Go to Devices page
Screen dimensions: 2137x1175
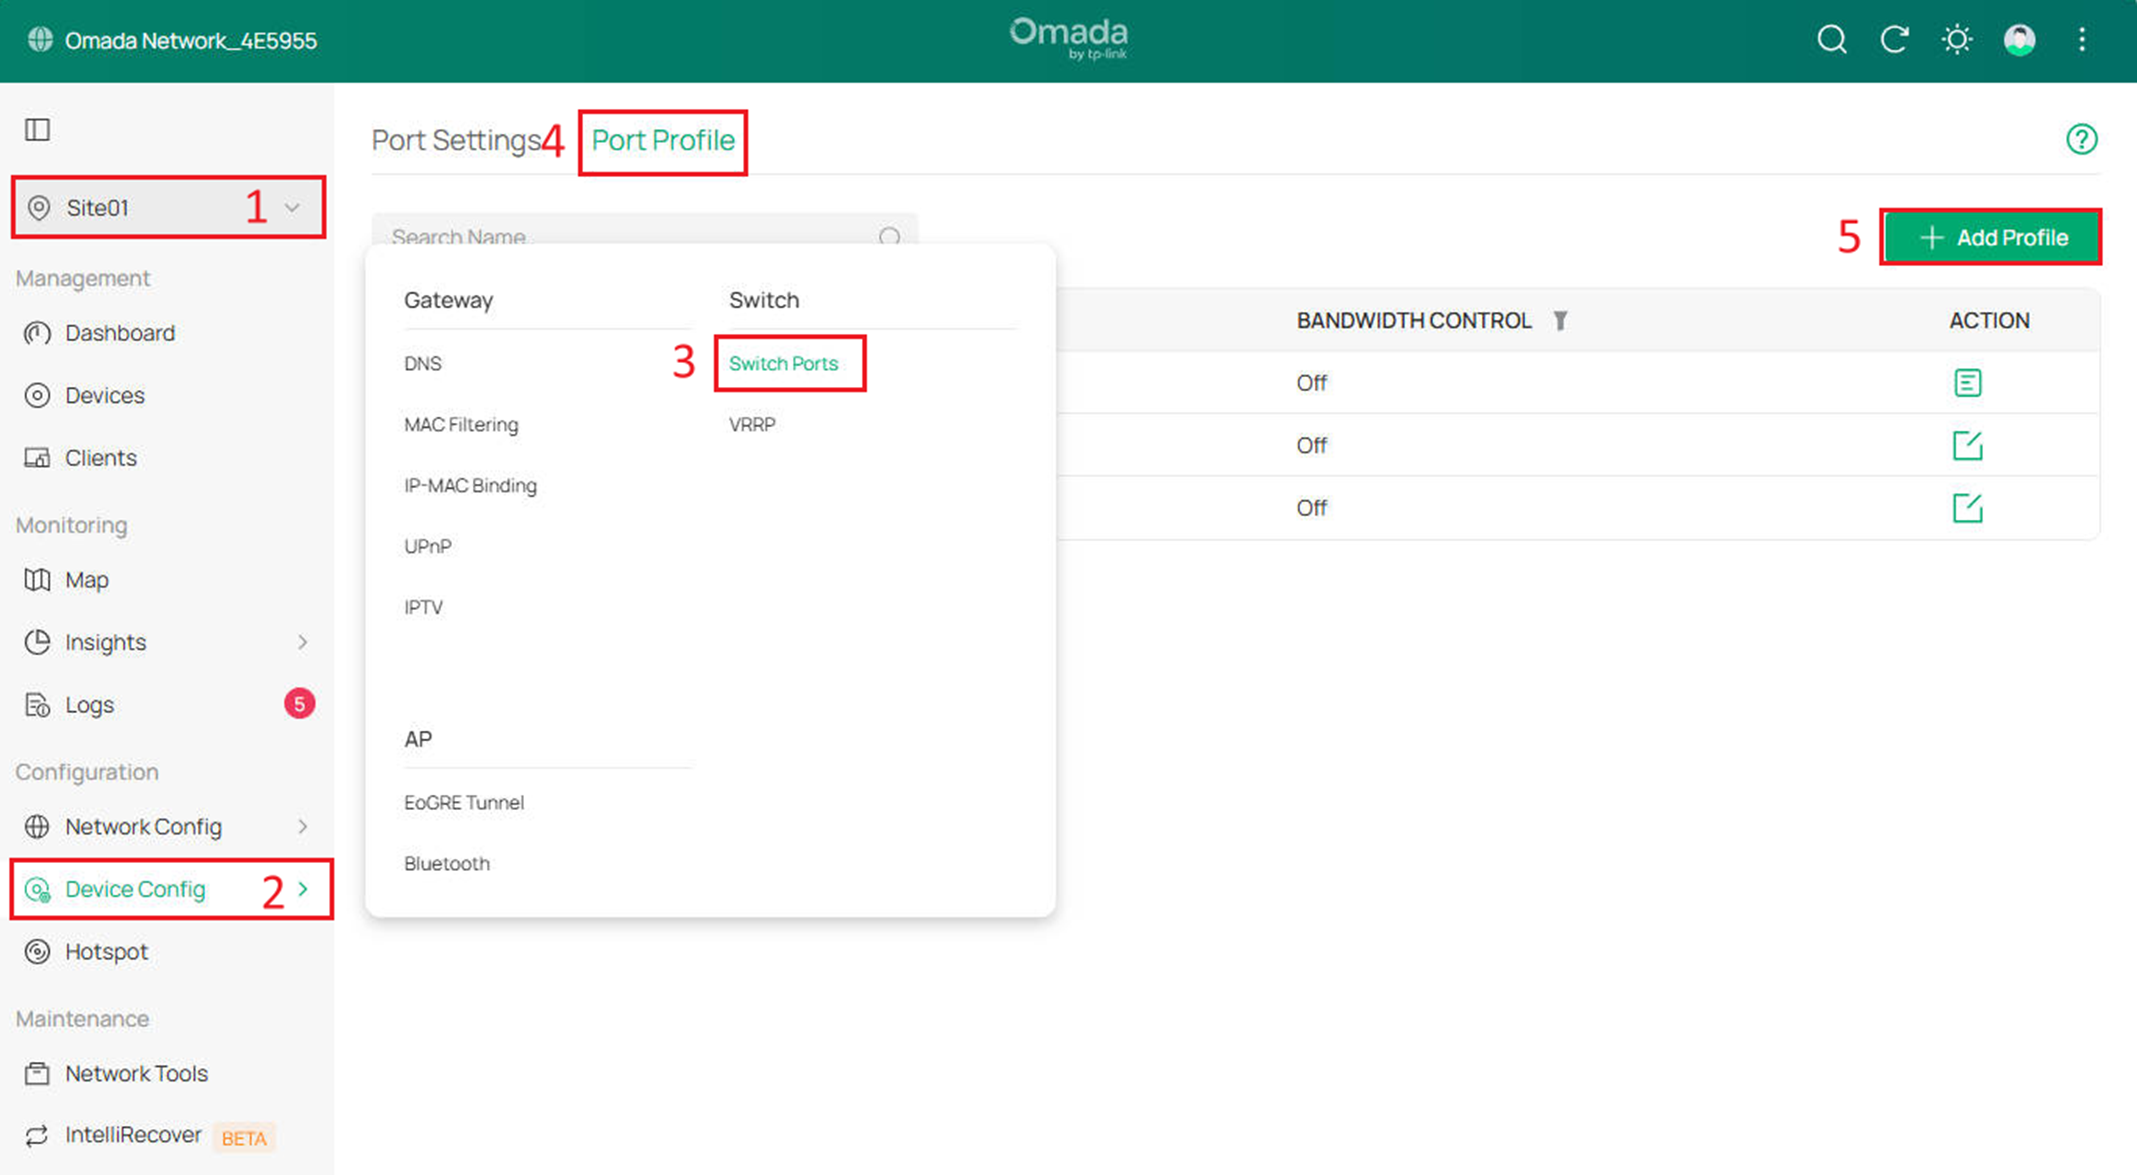pyautogui.click(x=105, y=395)
